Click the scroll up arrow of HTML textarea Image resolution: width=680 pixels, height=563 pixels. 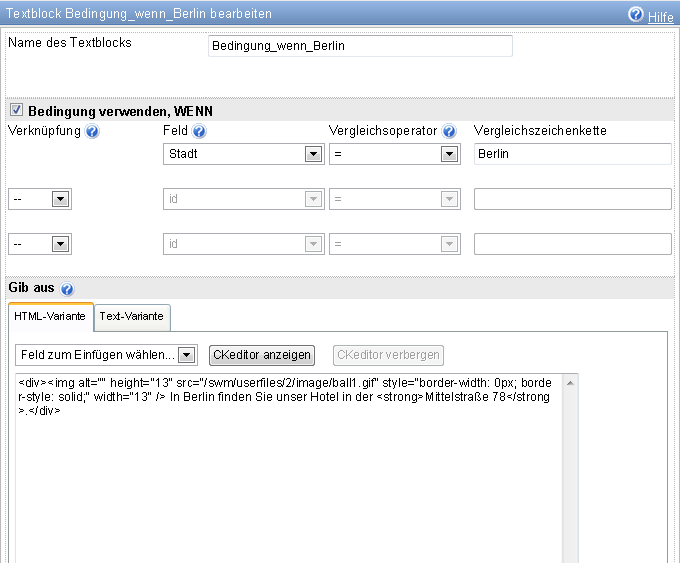(x=570, y=382)
